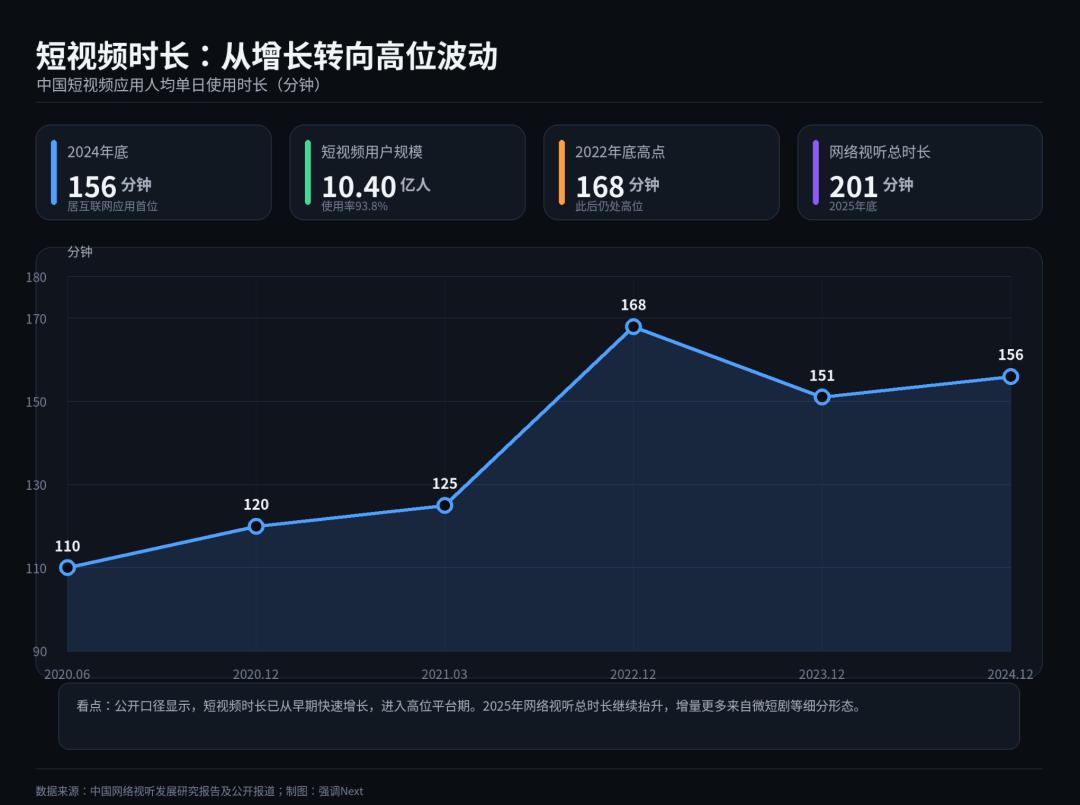This screenshot has width=1080, height=805.
Task: Click the purple accent bar beside 网络视听总时长
Action: (816, 172)
